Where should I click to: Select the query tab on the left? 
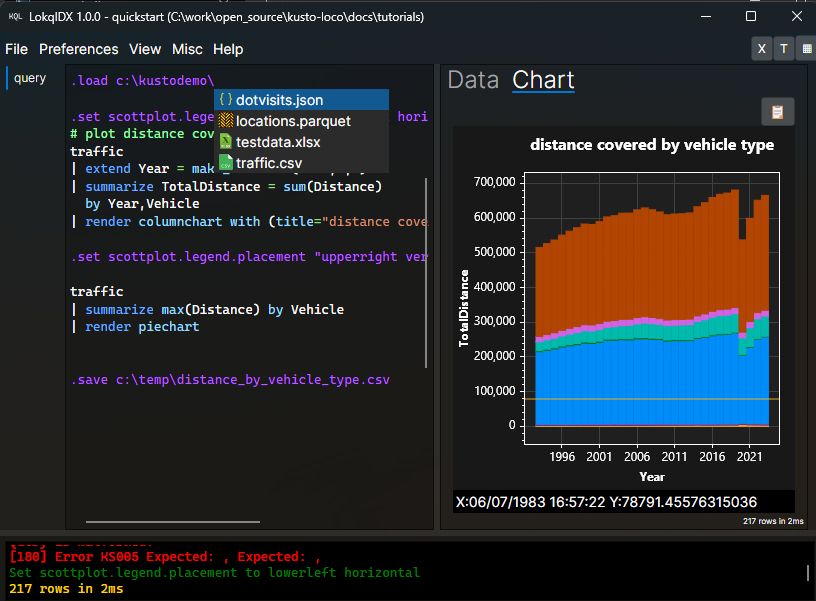(30, 78)
